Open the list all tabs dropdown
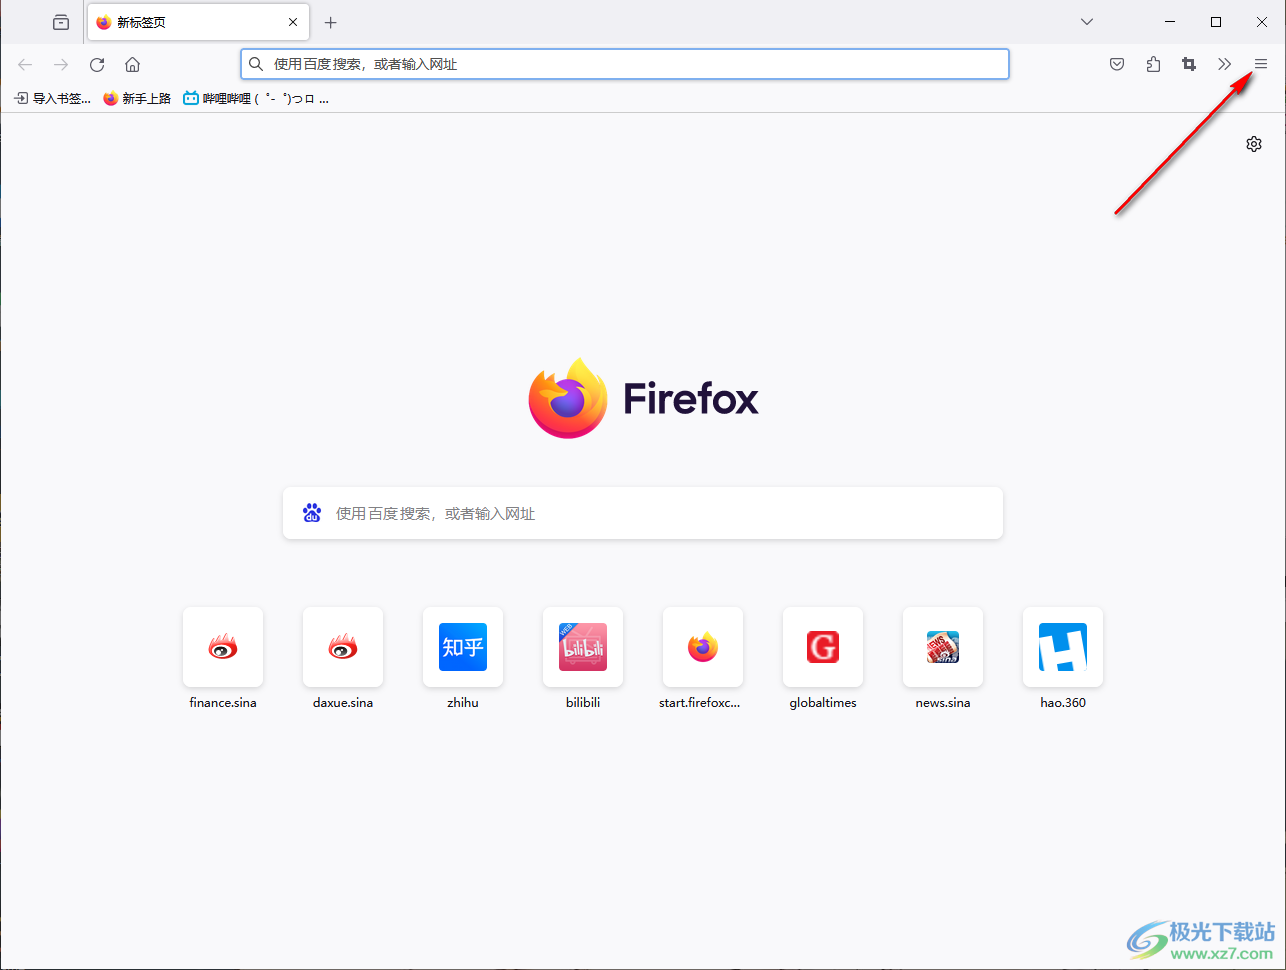 (x=1087, y=22)
